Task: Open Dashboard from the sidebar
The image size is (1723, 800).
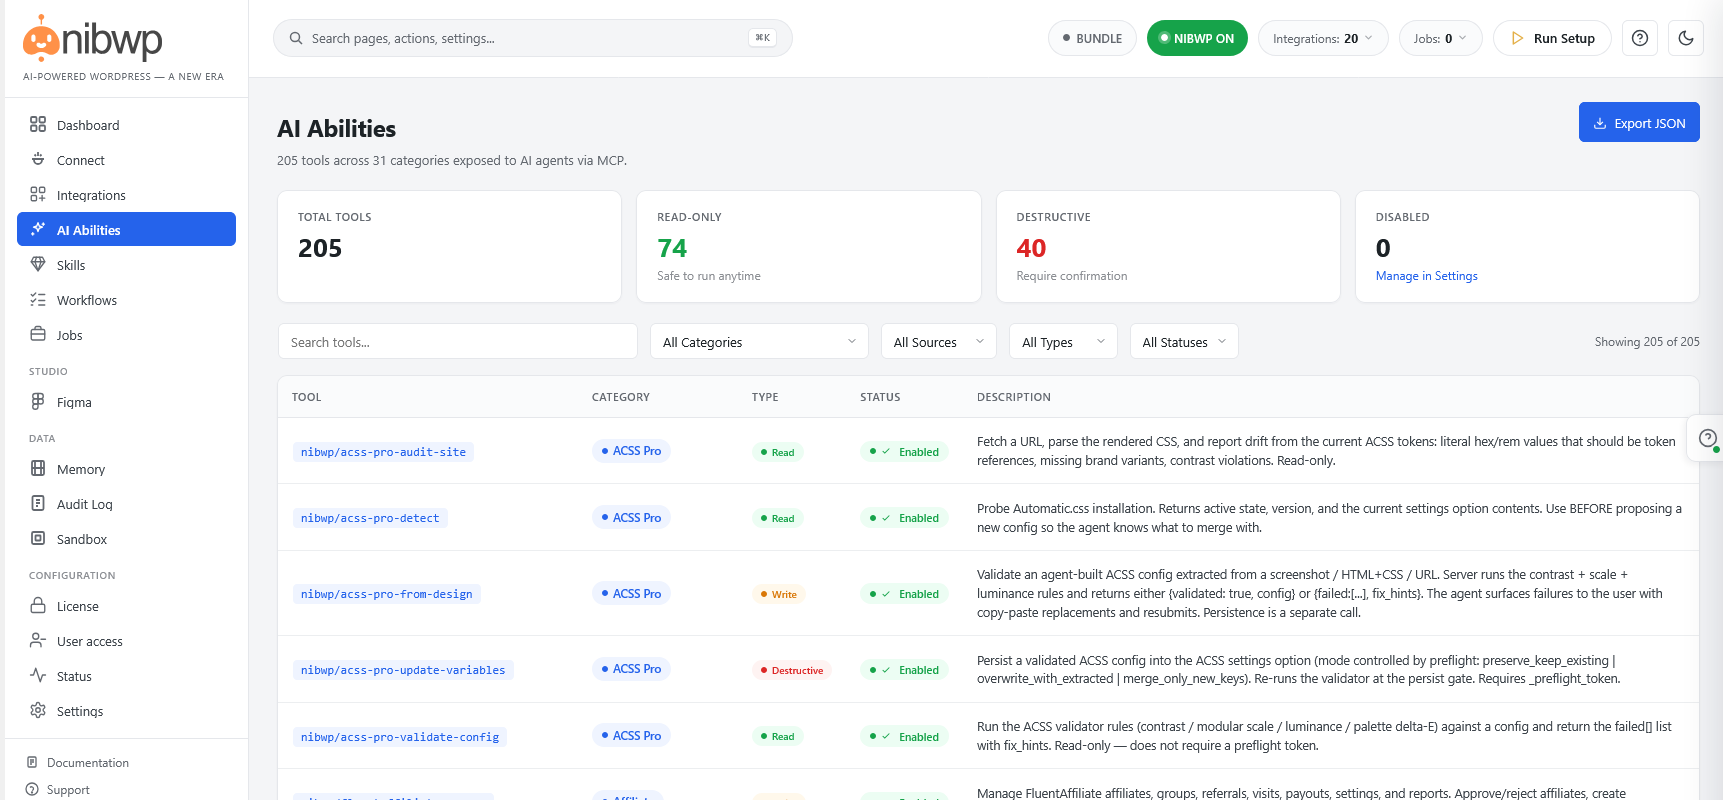Action: click(x=126, y=125)
